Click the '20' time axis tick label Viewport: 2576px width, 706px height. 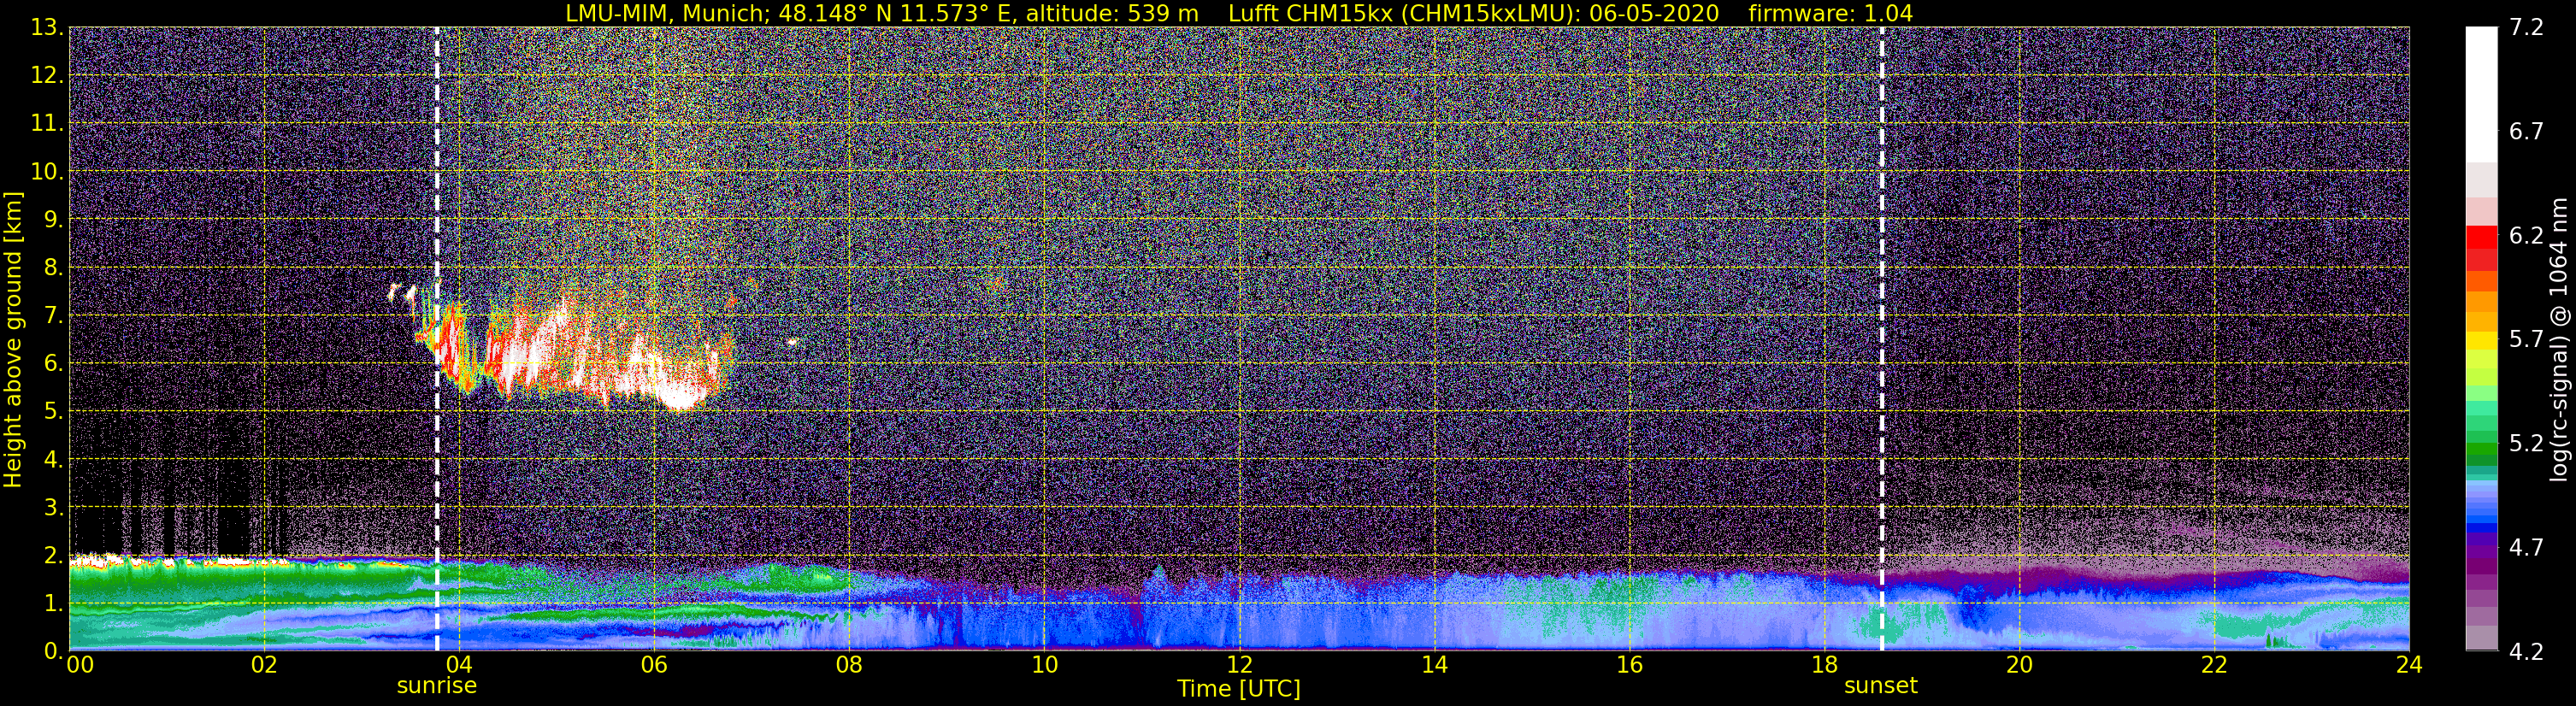click(x=2019, y=665)
